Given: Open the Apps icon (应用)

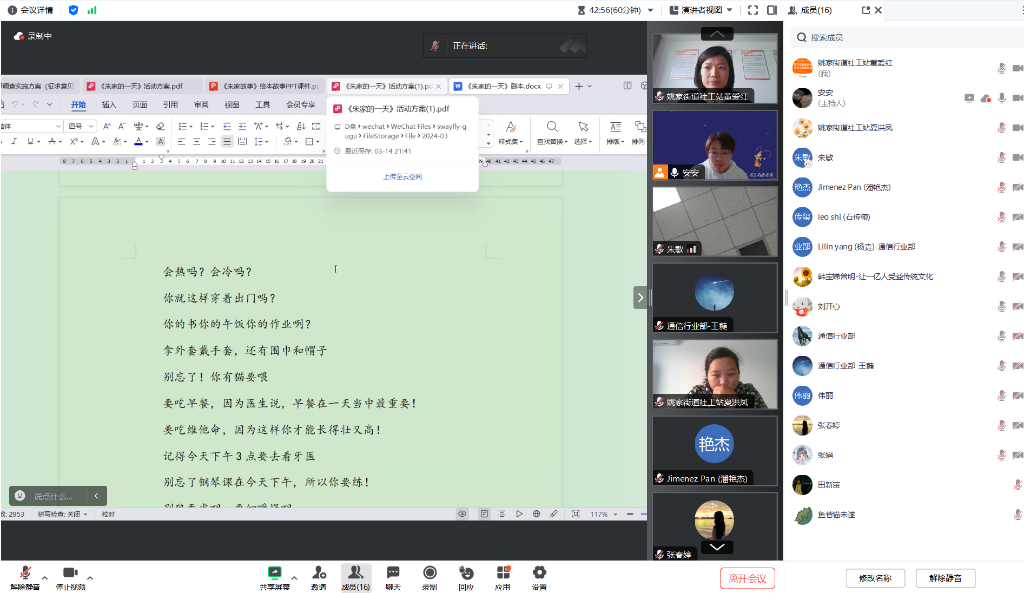Looking at the screenshot, I should click(503, 576).
